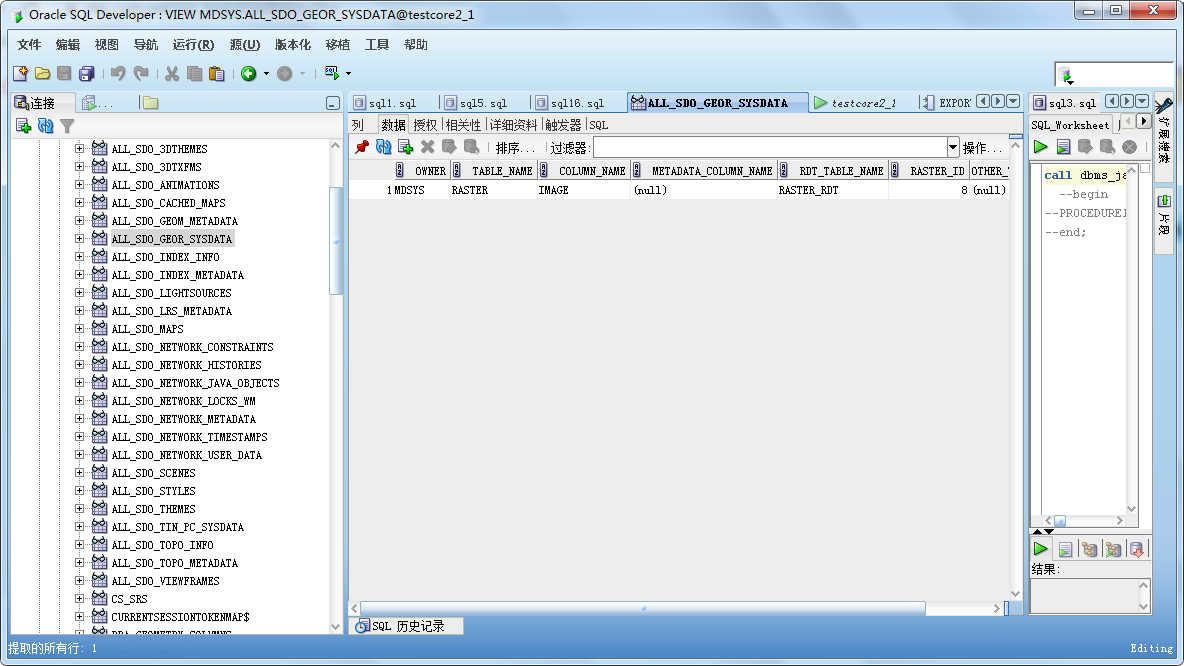1184x666 pixels.
Task: Delete the selected grid row
Action: 426,147
